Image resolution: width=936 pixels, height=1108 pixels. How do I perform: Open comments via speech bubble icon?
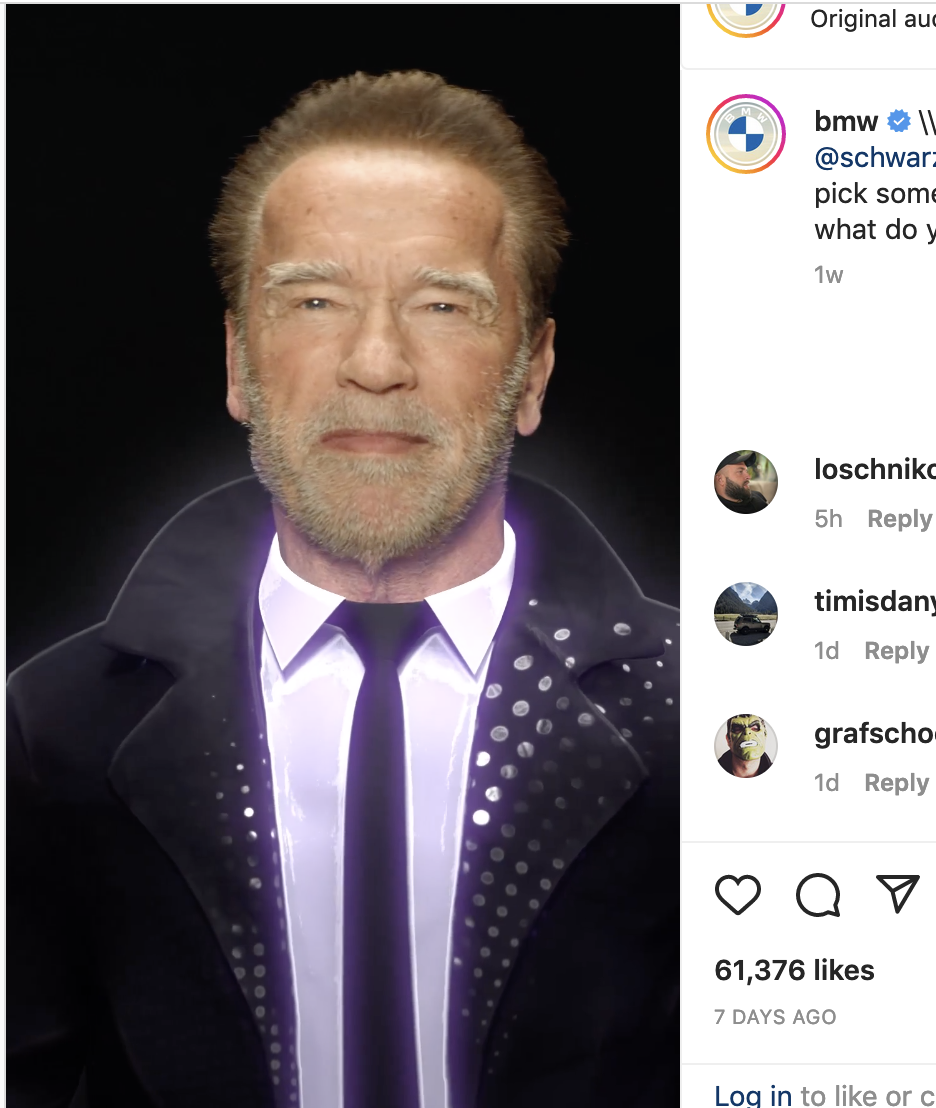(x=817, y=894)
